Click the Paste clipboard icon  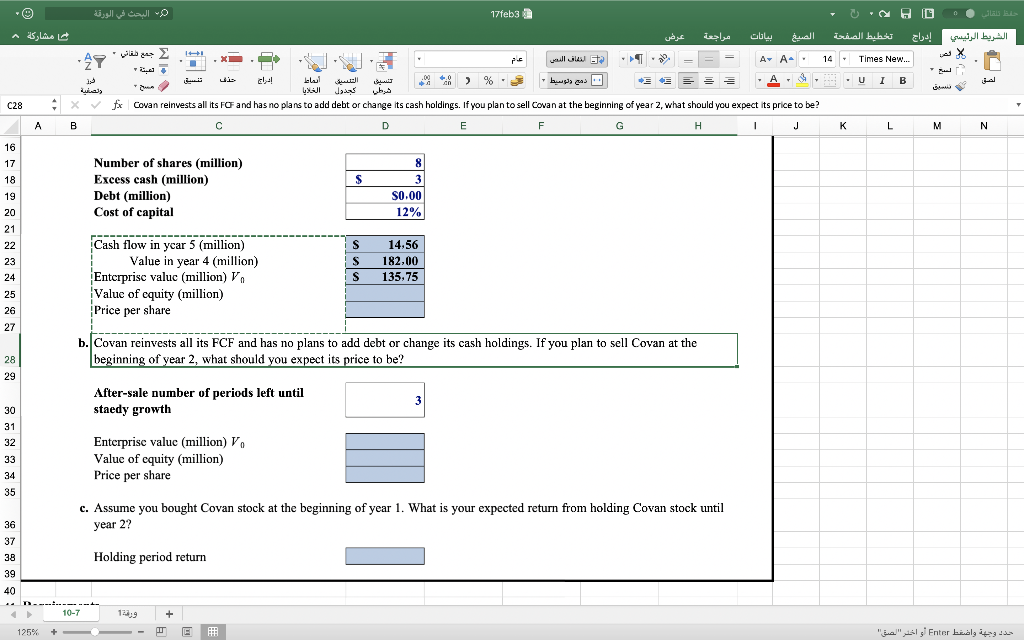[994, 64]
